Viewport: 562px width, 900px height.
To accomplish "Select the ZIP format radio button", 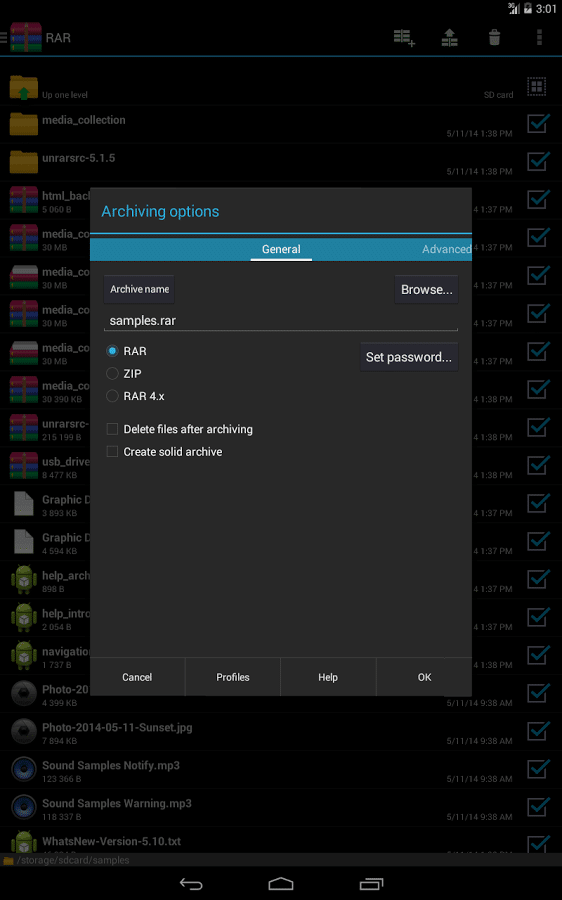I will pos(113,374).
